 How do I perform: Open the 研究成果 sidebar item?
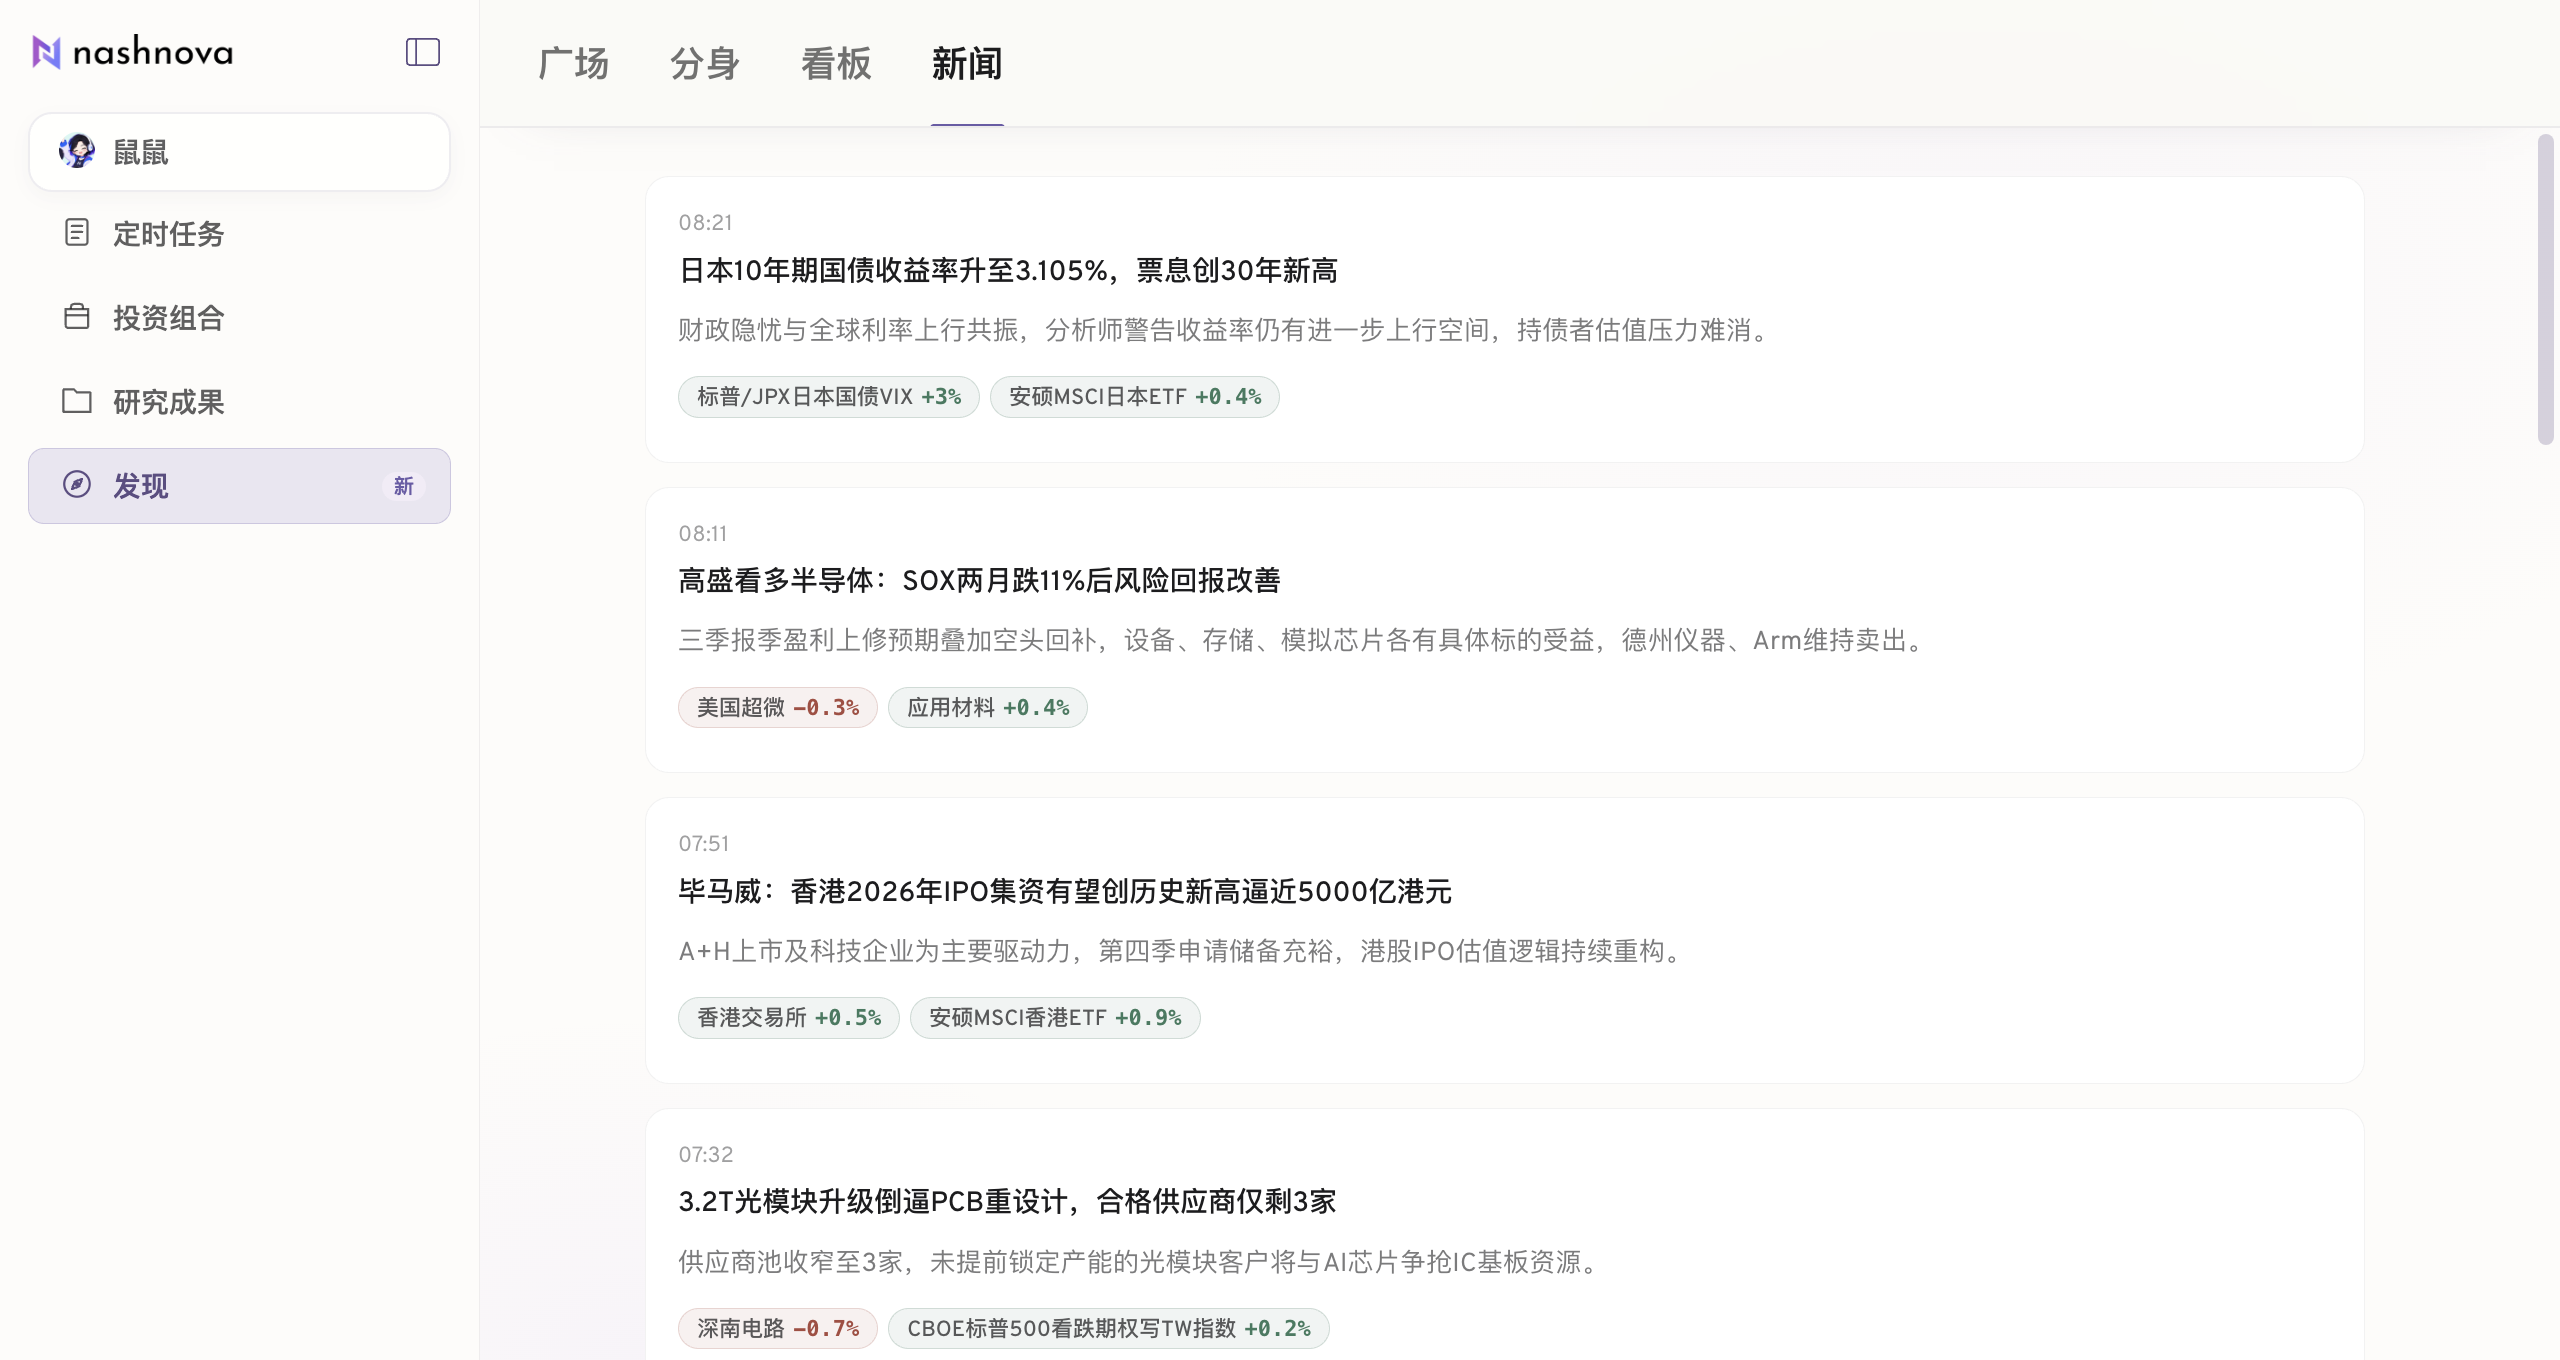pos(239,402)
